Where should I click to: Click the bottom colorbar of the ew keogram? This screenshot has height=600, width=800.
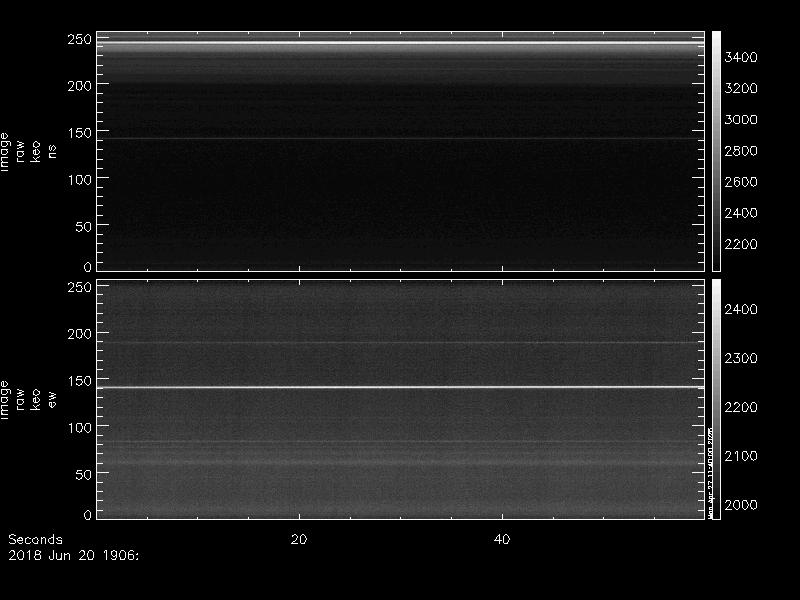(716, 399)
